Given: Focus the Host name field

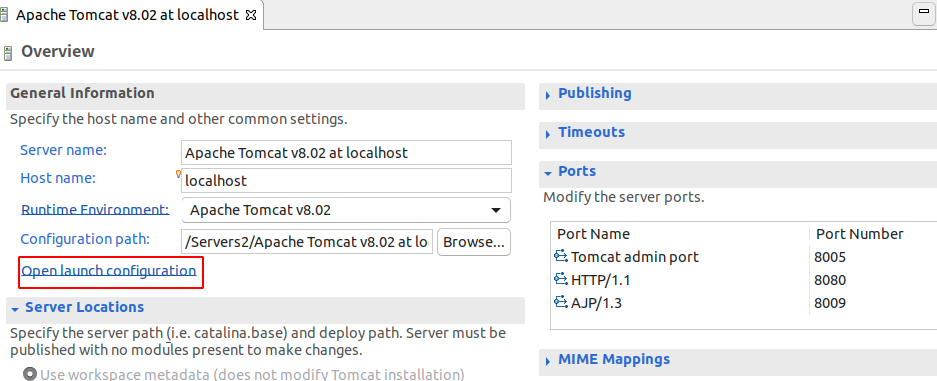Looking at the screenshot, I should (347, 180).
